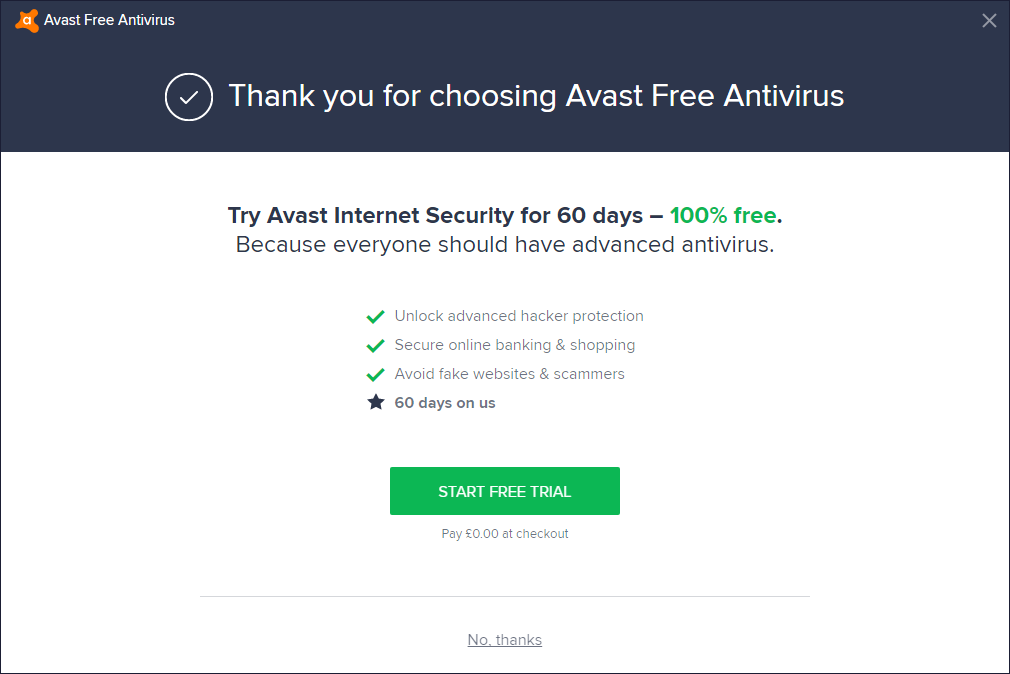Image resolution: width=1010 pixels, height=674 pixels.
Task: Select the Avoid fake websites & scammers text
Action: point(509,374)
